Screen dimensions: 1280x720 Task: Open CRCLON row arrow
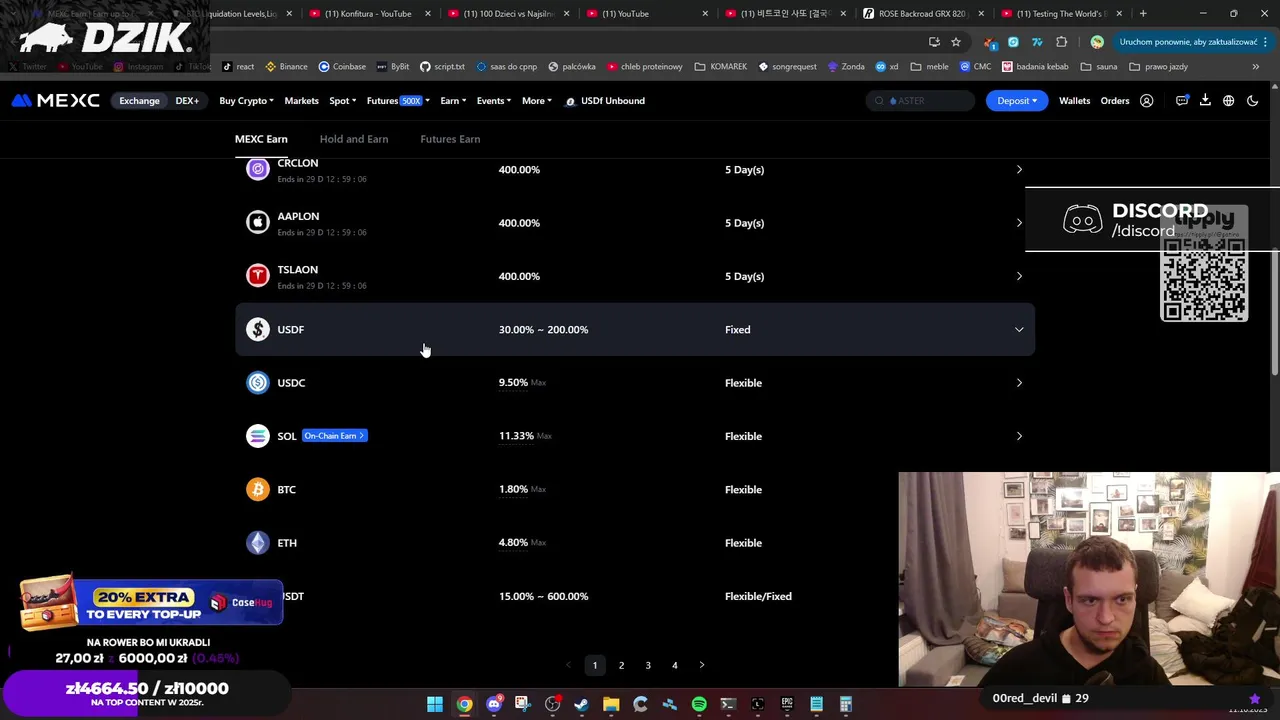[x=1019, y=170]
